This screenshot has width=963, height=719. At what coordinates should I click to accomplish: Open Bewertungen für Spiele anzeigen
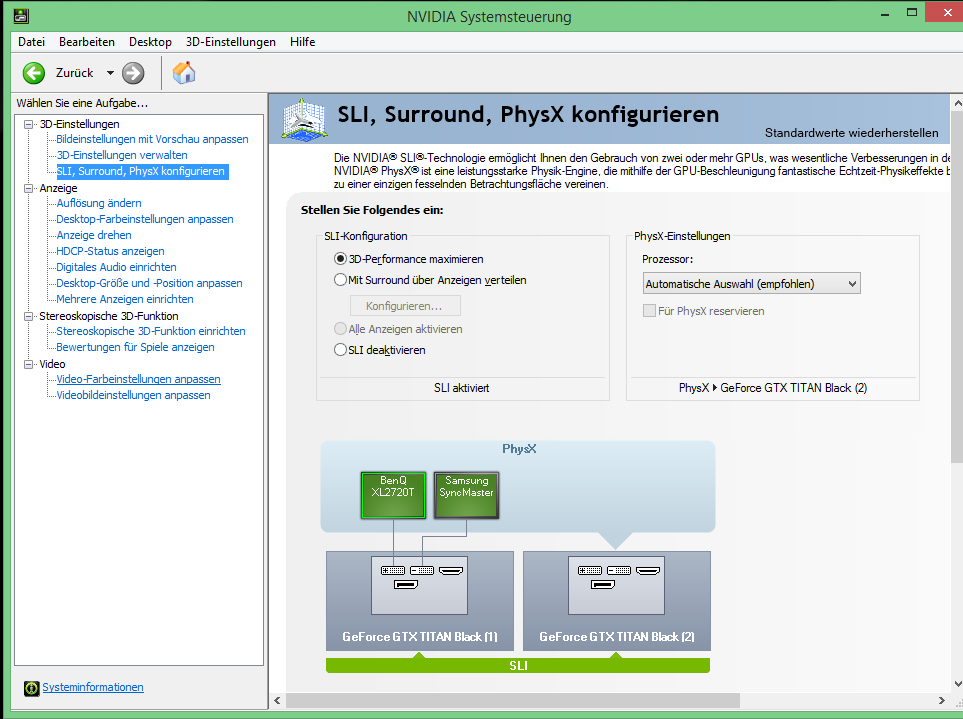click(135, 347)
